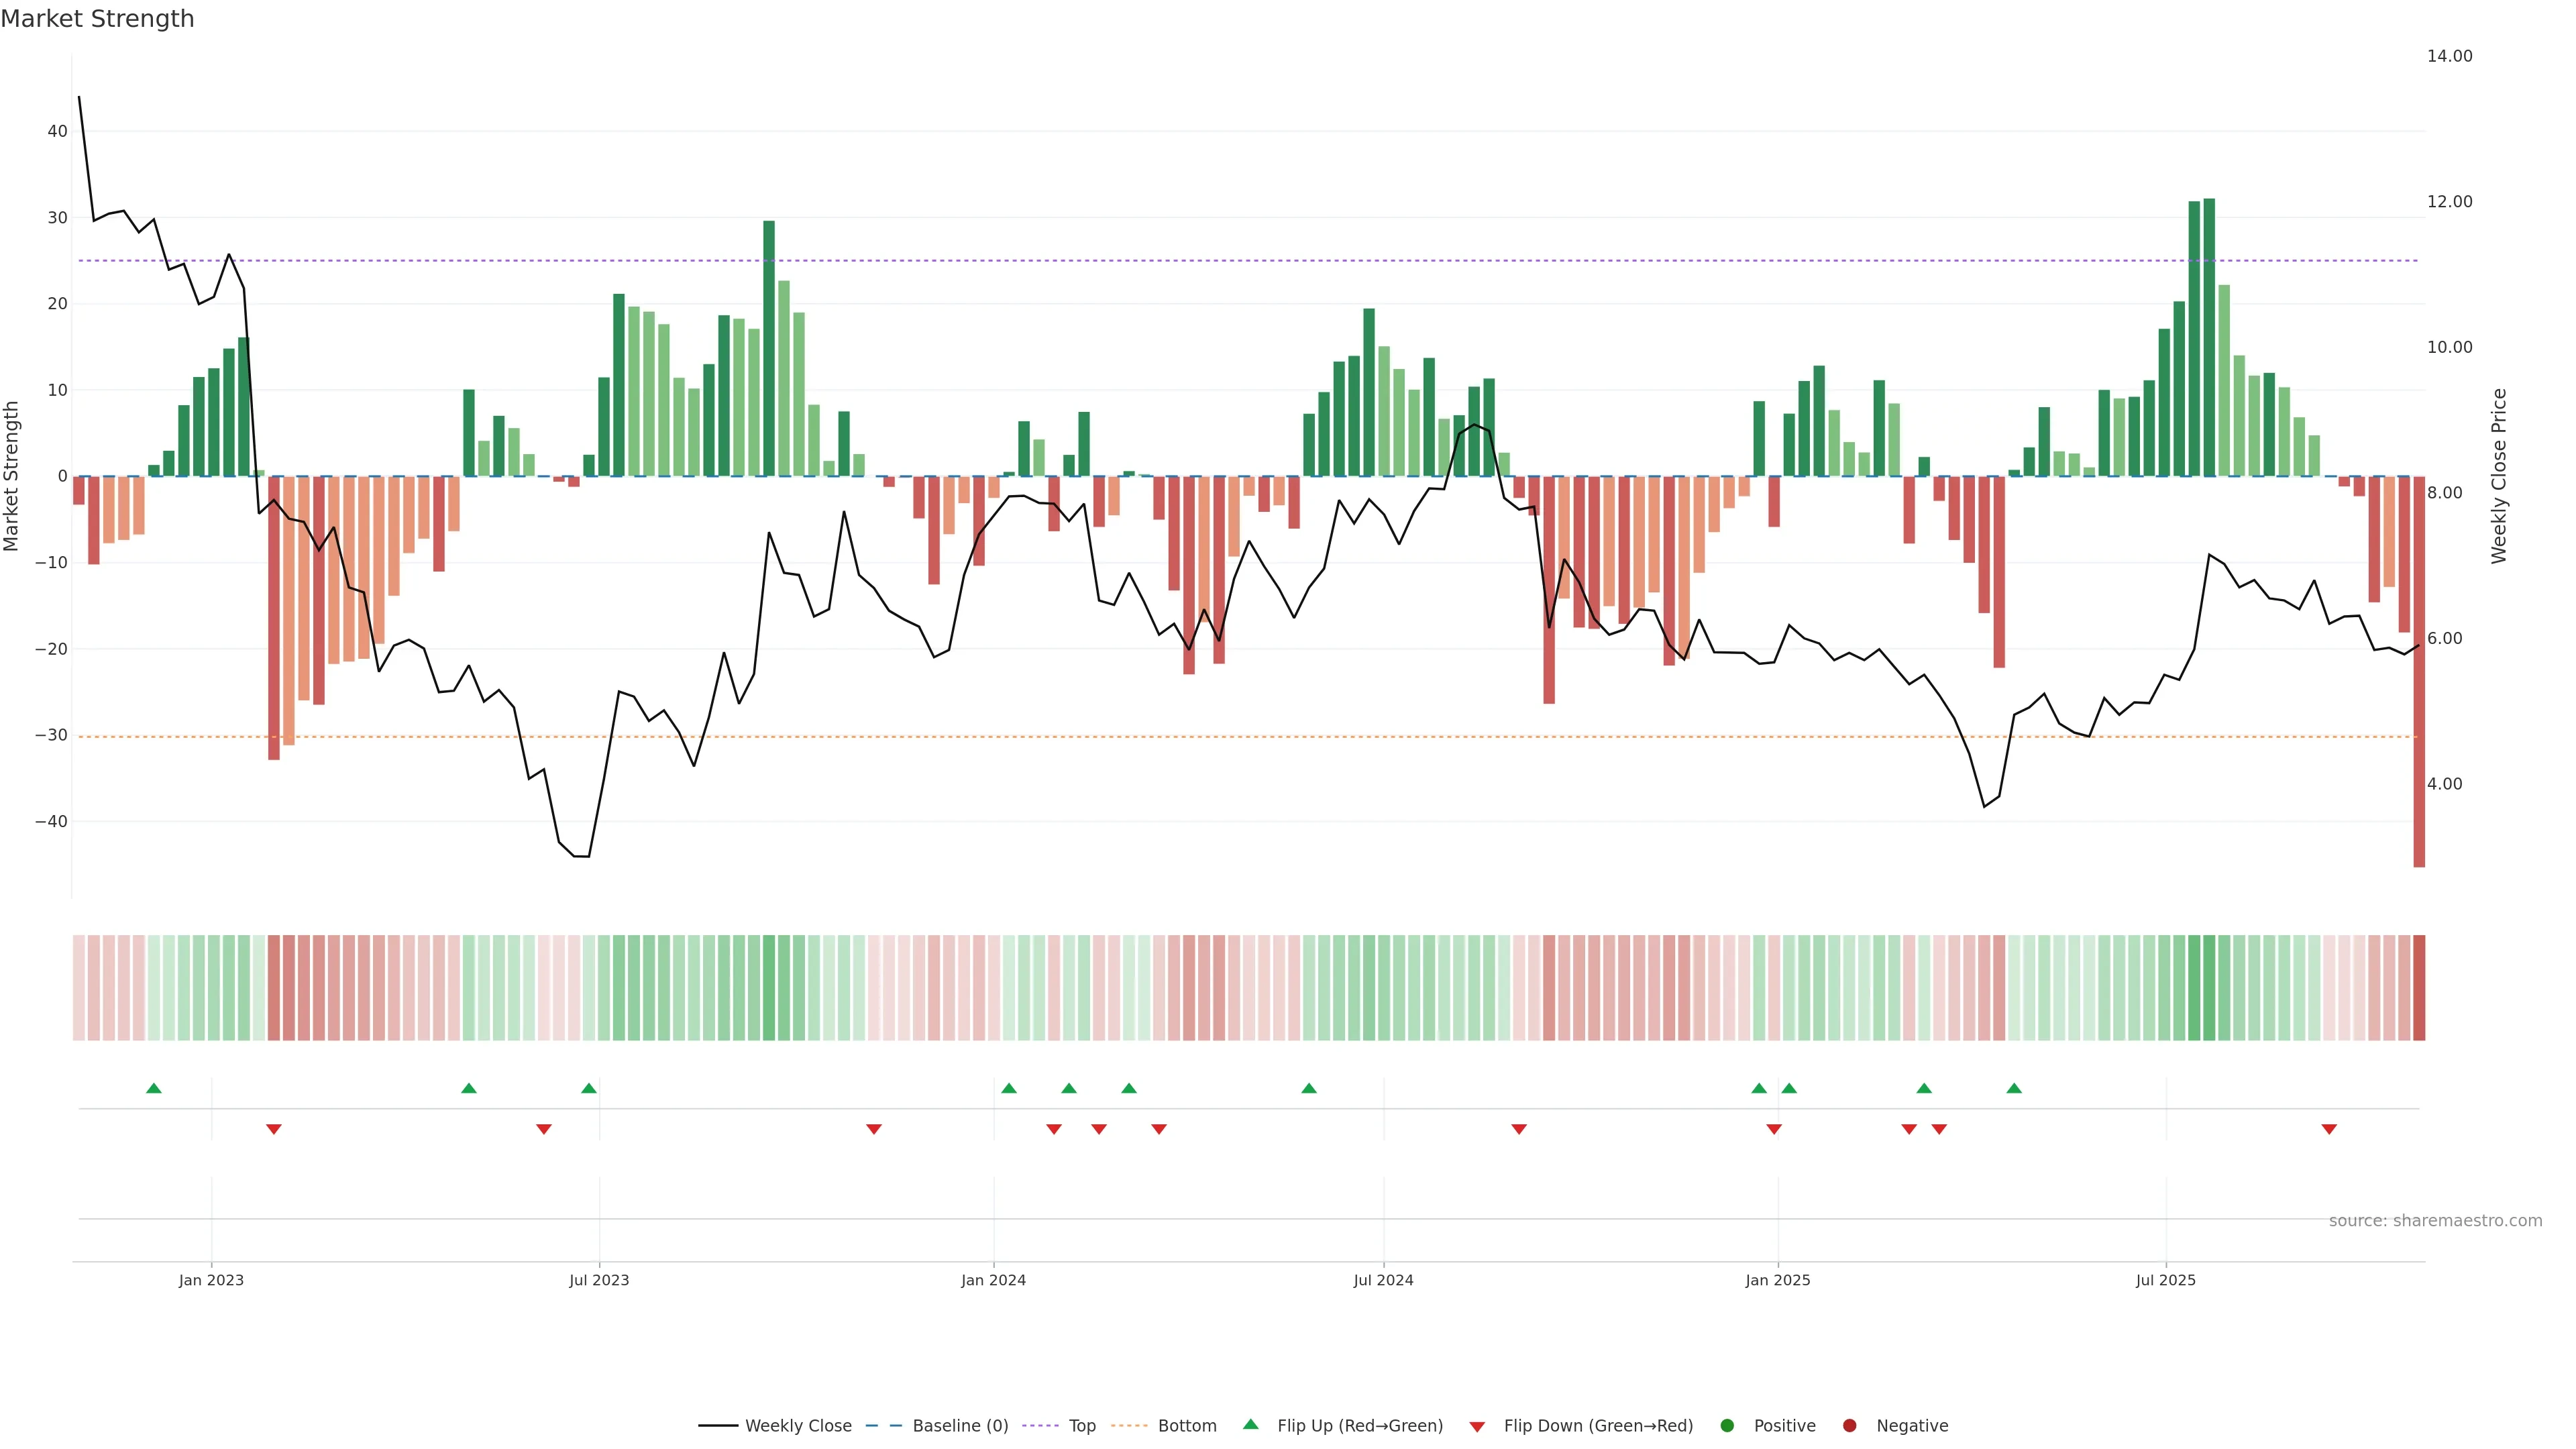This screenshot has width=2576, height=1449.
Task: Click the green flip-up marker just before Jul 2023
Action: (589, 1088)
